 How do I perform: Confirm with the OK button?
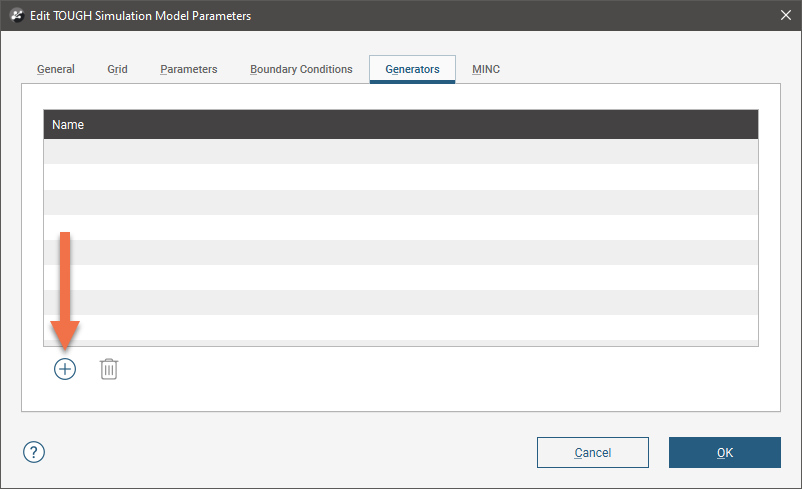[724, 453]
